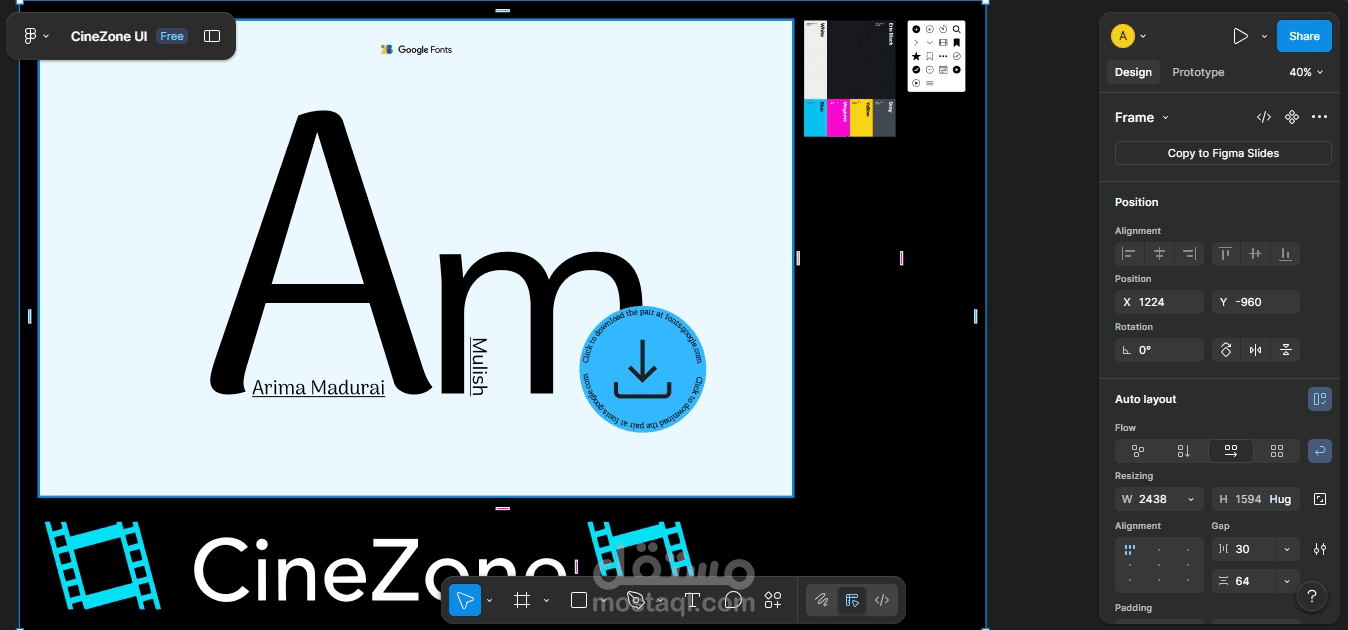Click the height field 1594 Hug

(1255, 499)
